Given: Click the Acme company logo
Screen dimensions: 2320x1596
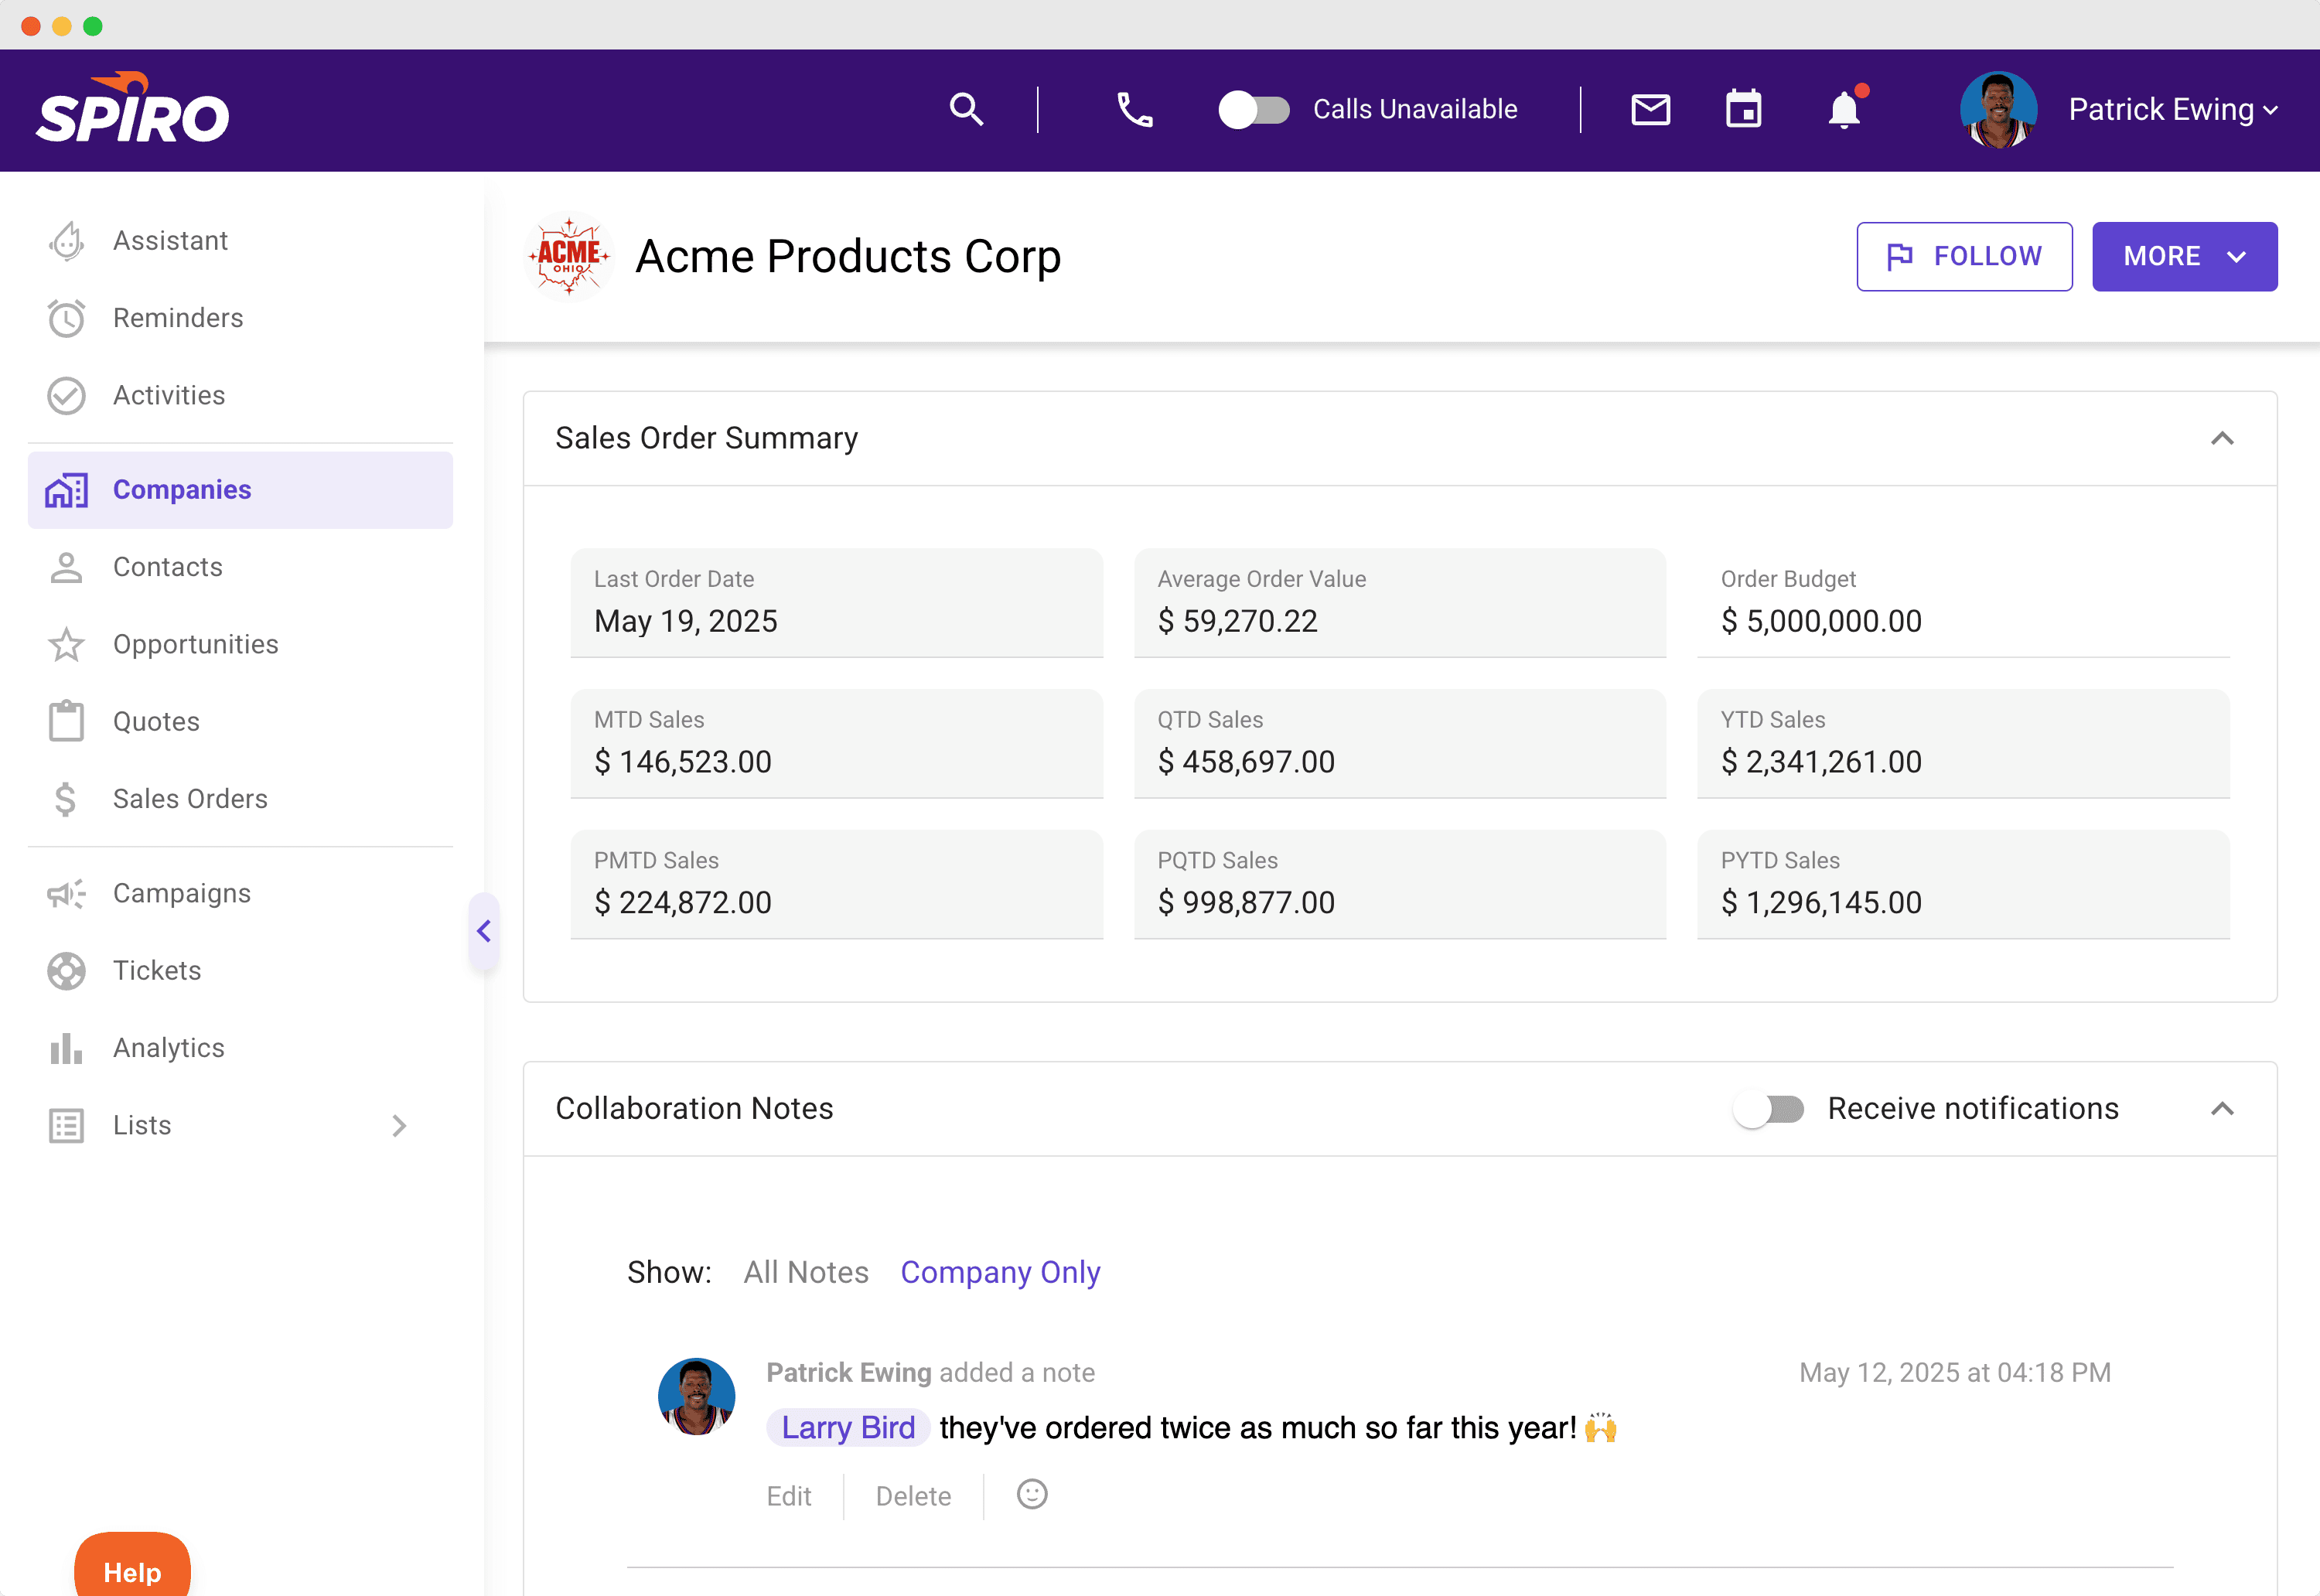Looking at the screenshot, I should (569, 256).
